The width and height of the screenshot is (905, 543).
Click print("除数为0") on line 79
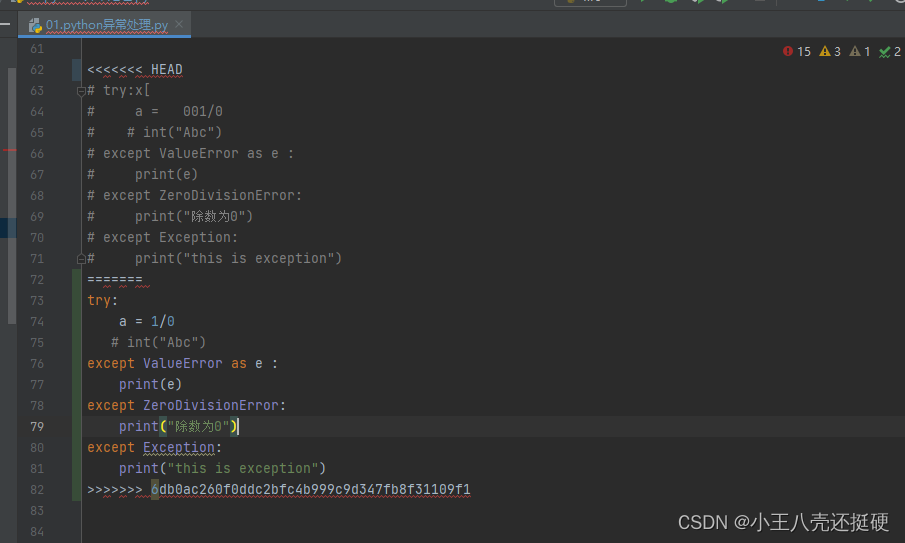pos(178,426)
